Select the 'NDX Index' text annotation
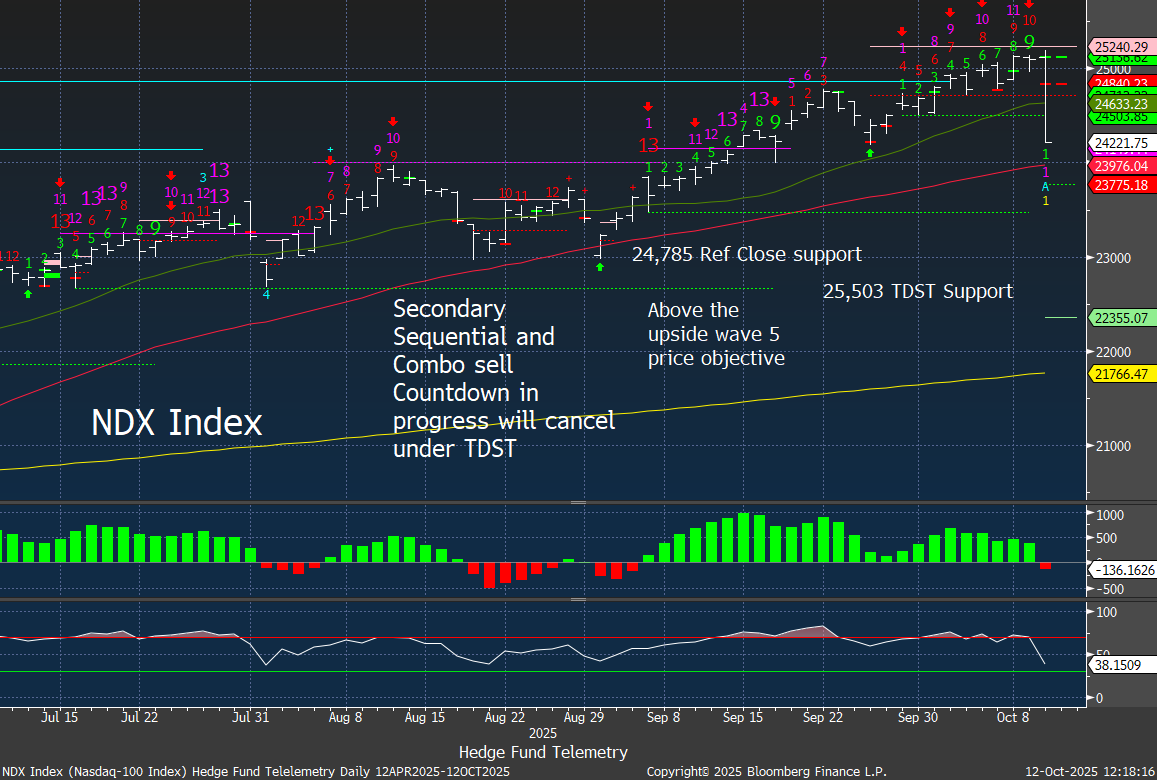This screenshot has width=1157, height=780. pyautogui.click(x=176, y=423)
